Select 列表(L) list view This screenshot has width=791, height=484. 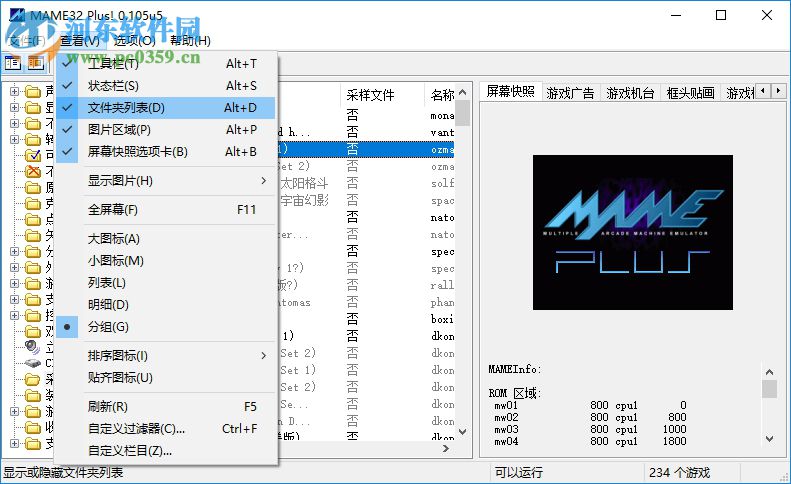point(165,283)
